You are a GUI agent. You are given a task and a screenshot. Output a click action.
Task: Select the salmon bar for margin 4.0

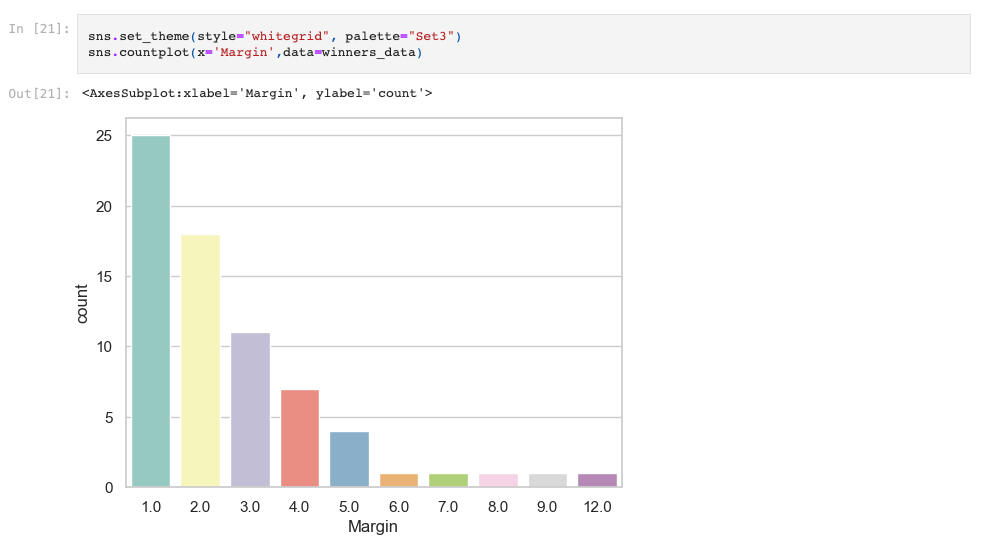pos(299,438)
